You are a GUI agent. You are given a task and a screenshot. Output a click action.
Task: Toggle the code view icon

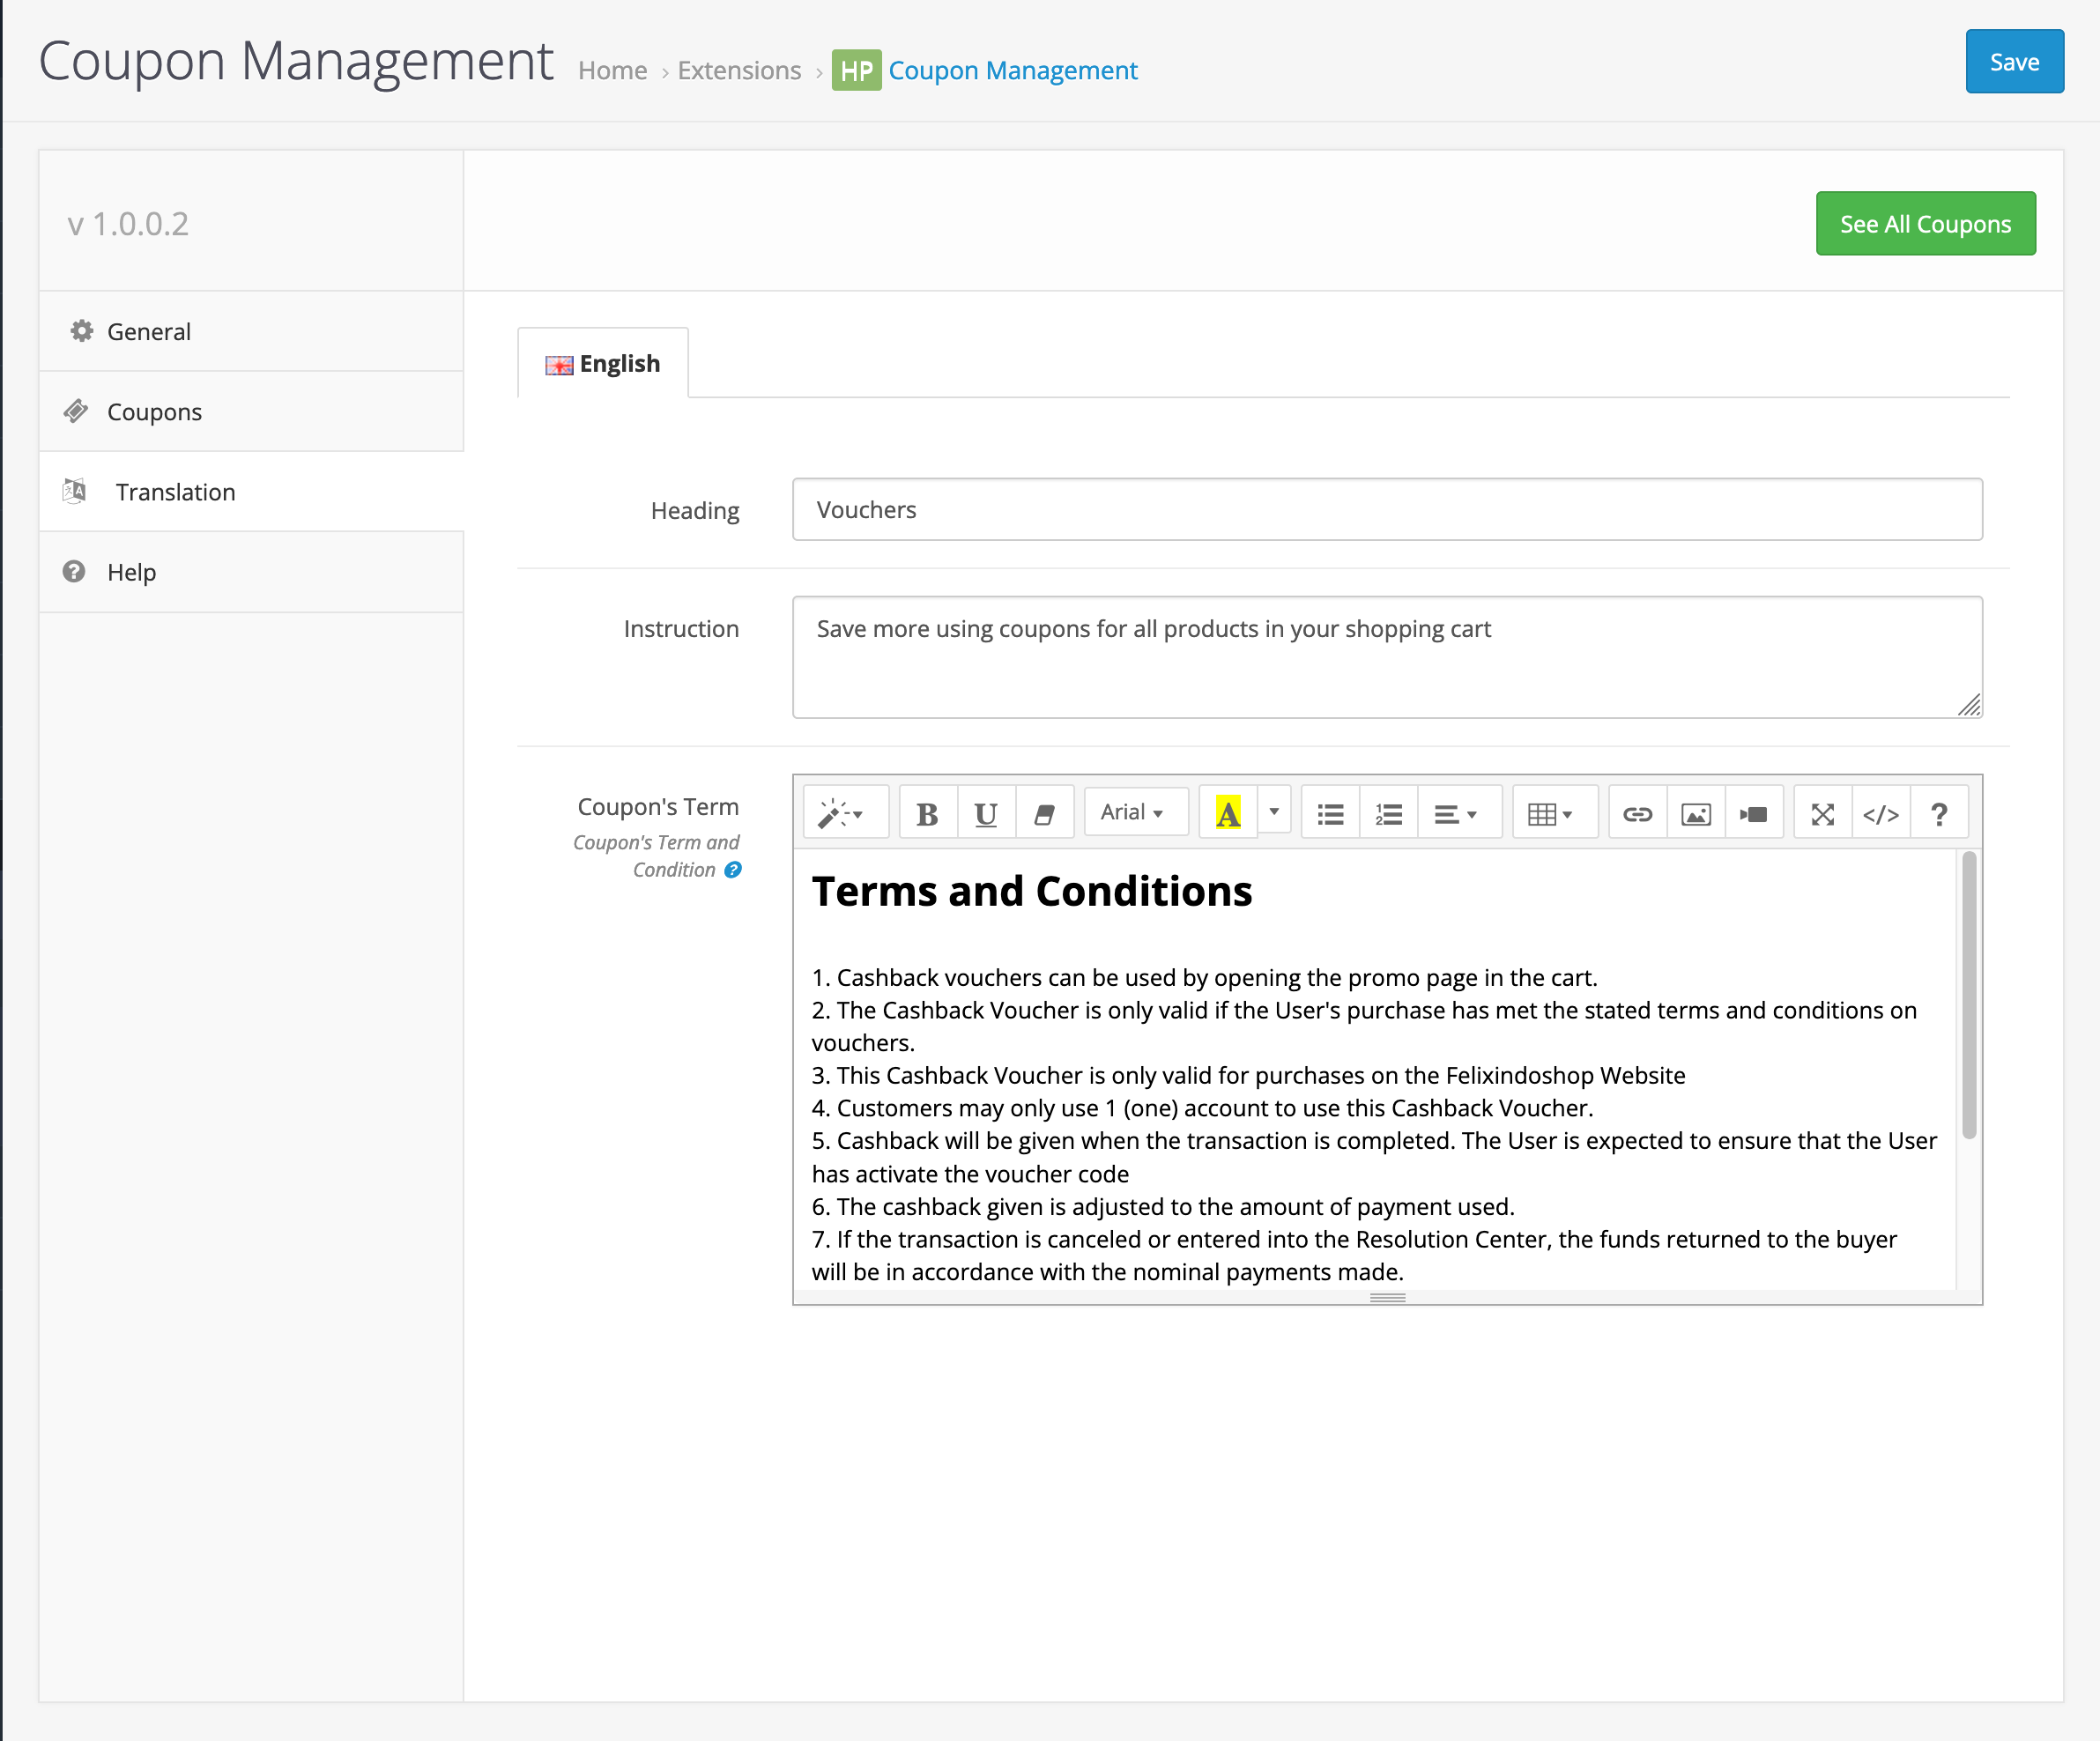pyautogui.click(x=1881, y=813)
